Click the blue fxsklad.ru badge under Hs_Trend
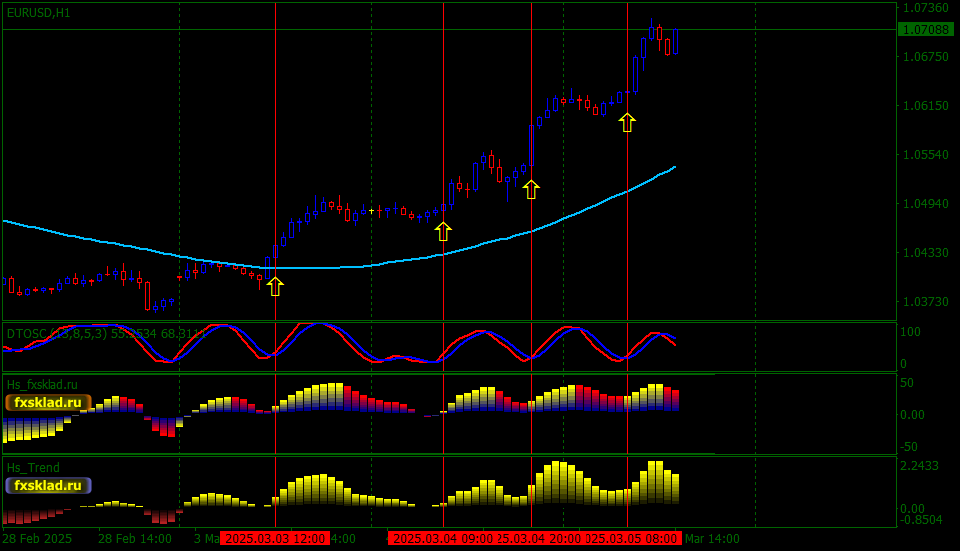This screenshot has height=551, width=960. click(48, 485)
